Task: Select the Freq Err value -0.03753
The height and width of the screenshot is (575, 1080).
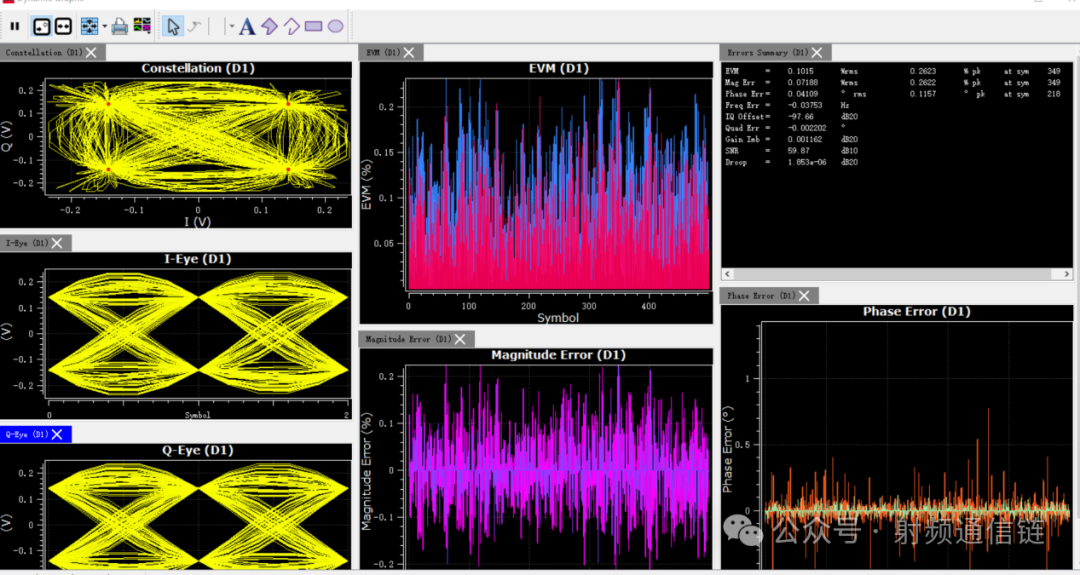Action: pyautogui.click(x=804, y=105)
